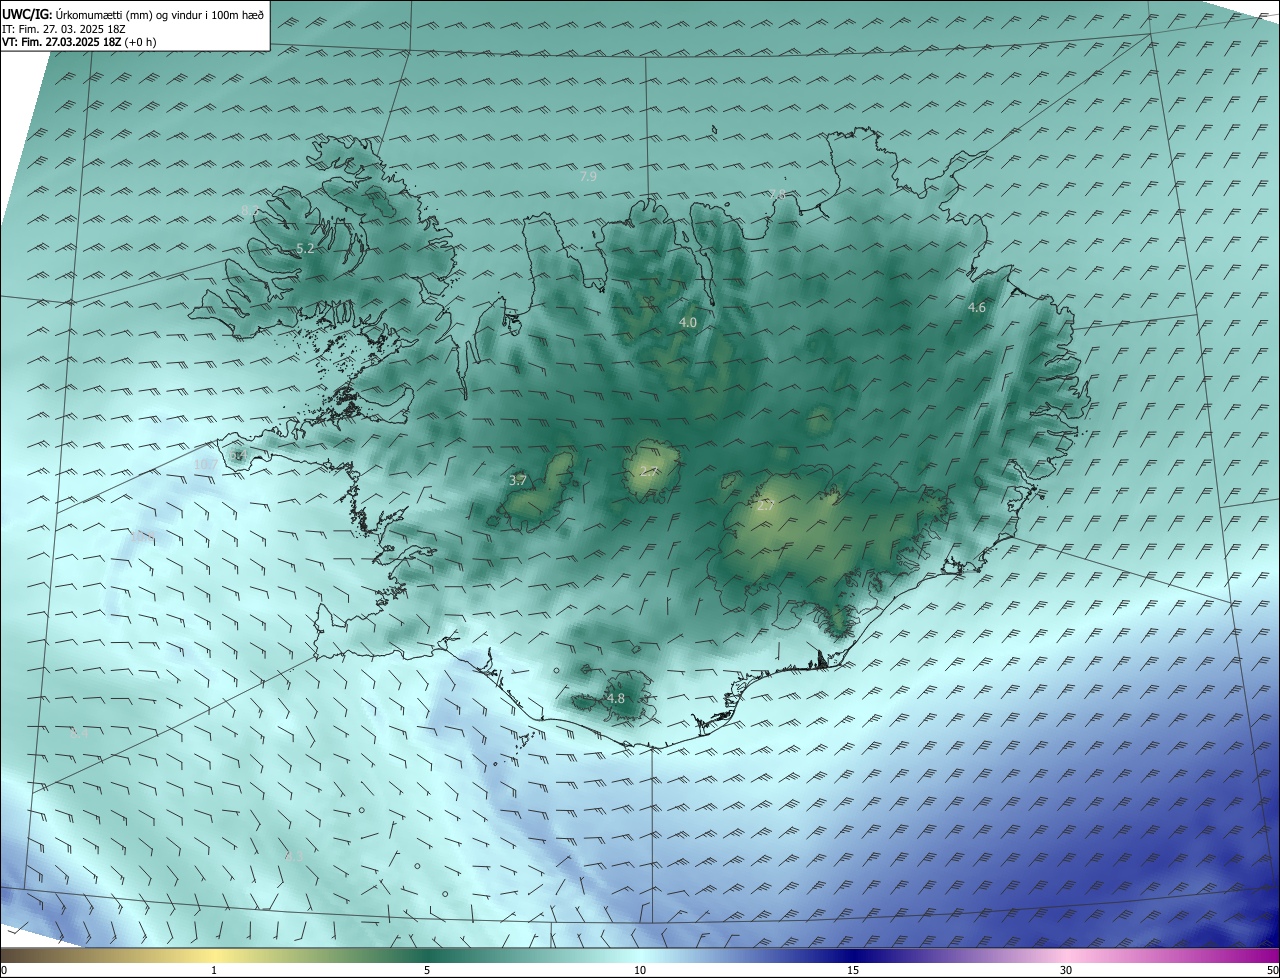Click the colour scale label "50"

1272,970
